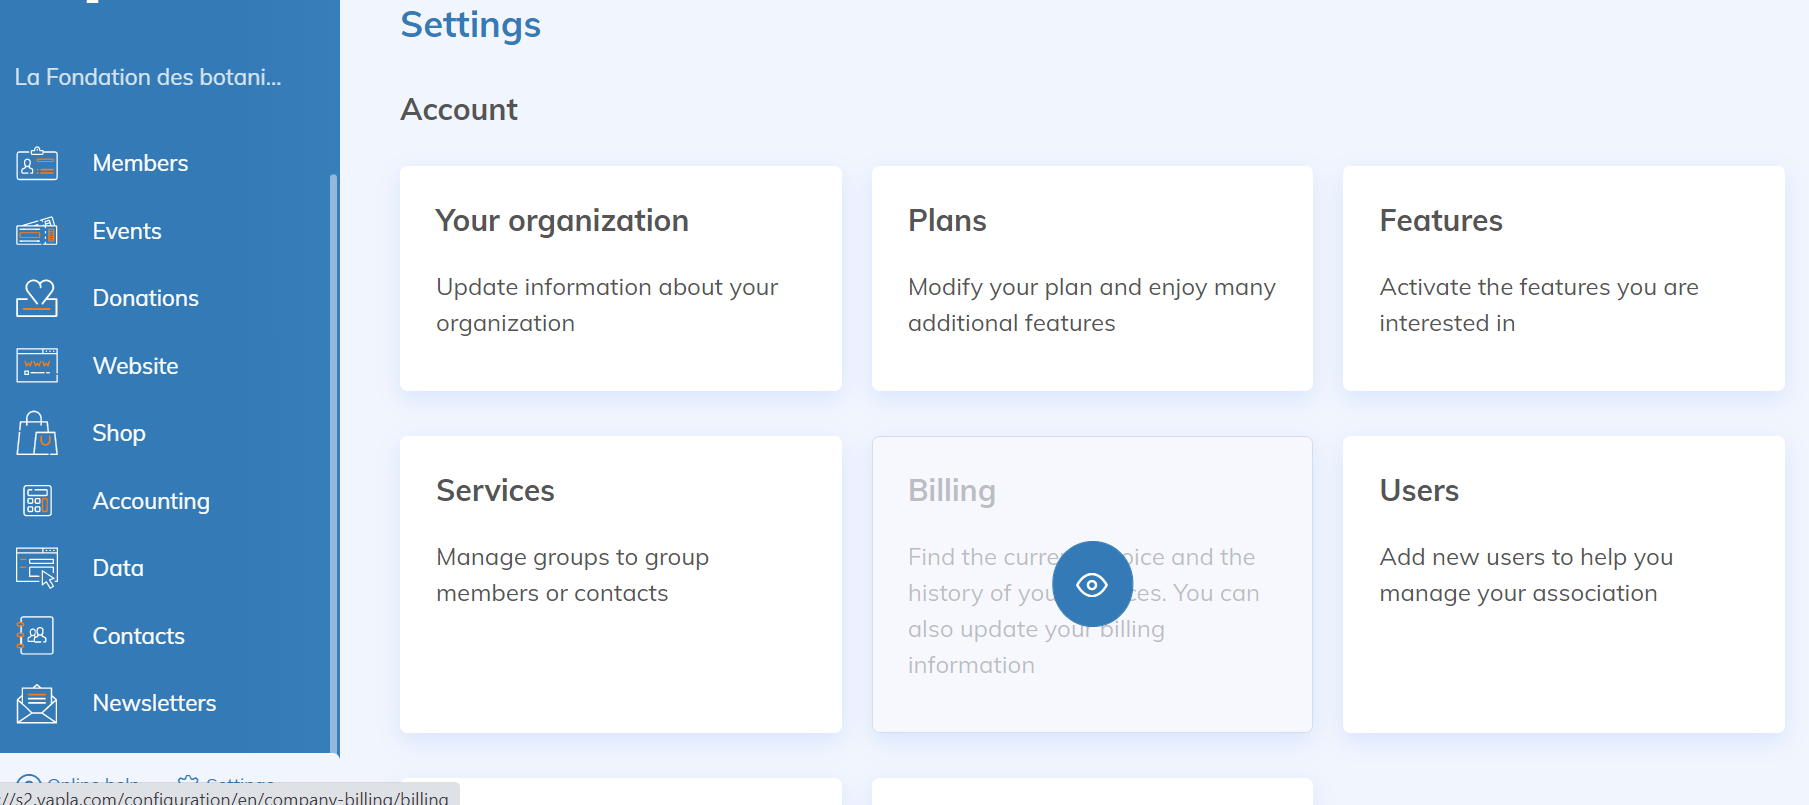Click the Contacts address book icon
The height and width of the screenshot is (805, 1809).
pyautogui.click(x=37, y=636)
